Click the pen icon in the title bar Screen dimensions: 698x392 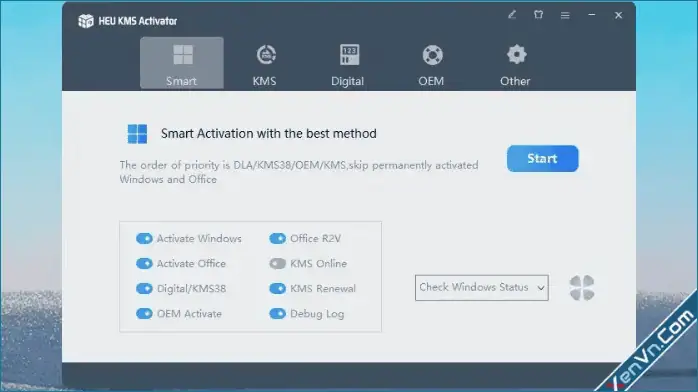pyautogui.click(x=512, y=15)
